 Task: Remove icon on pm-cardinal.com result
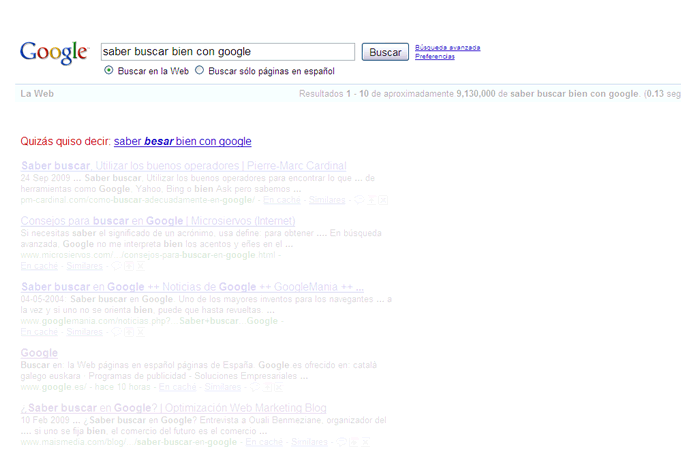(383, 200)
